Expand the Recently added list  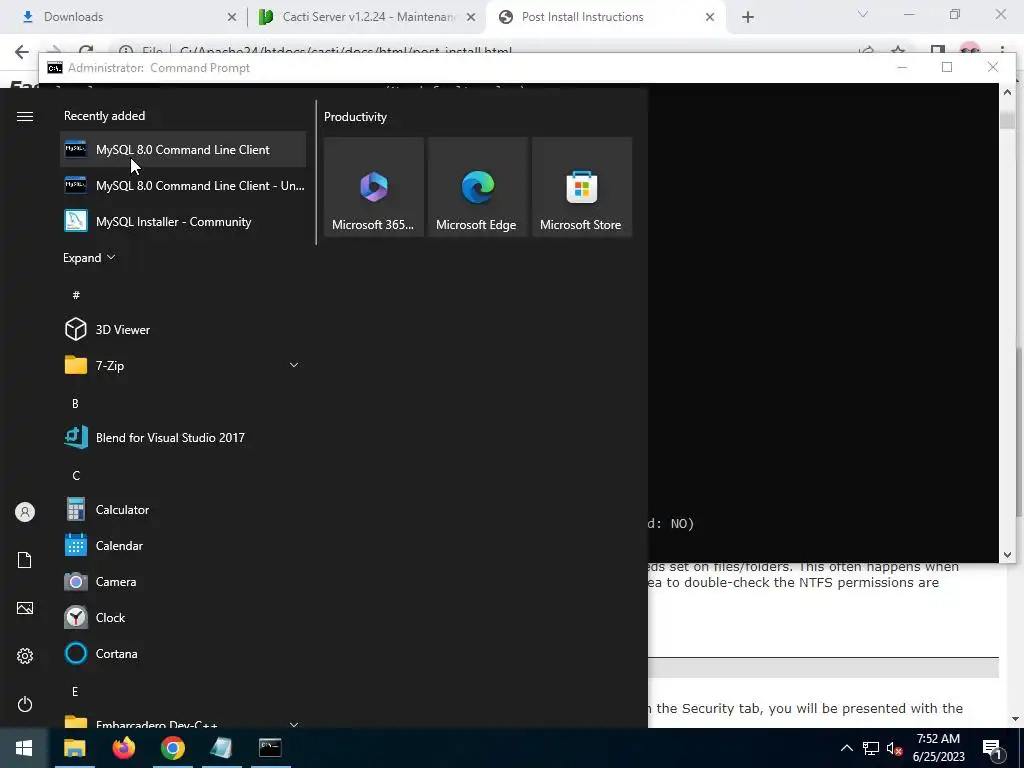pos(89,257)
